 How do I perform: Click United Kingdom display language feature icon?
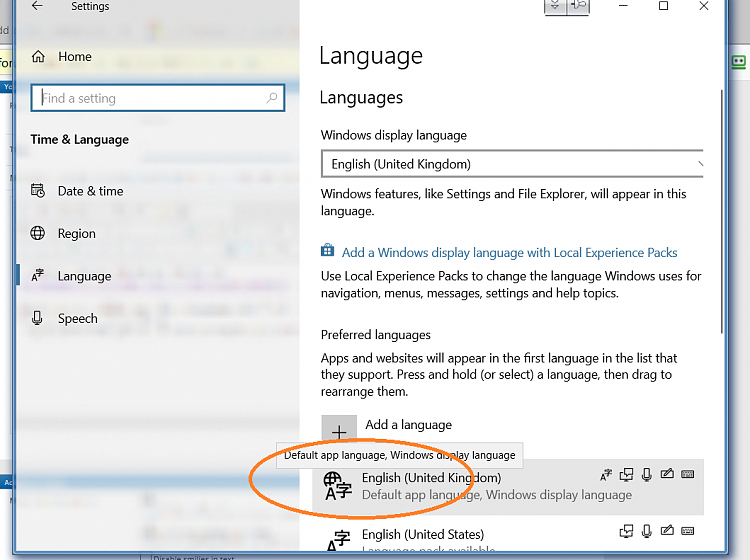coord(606,474)
